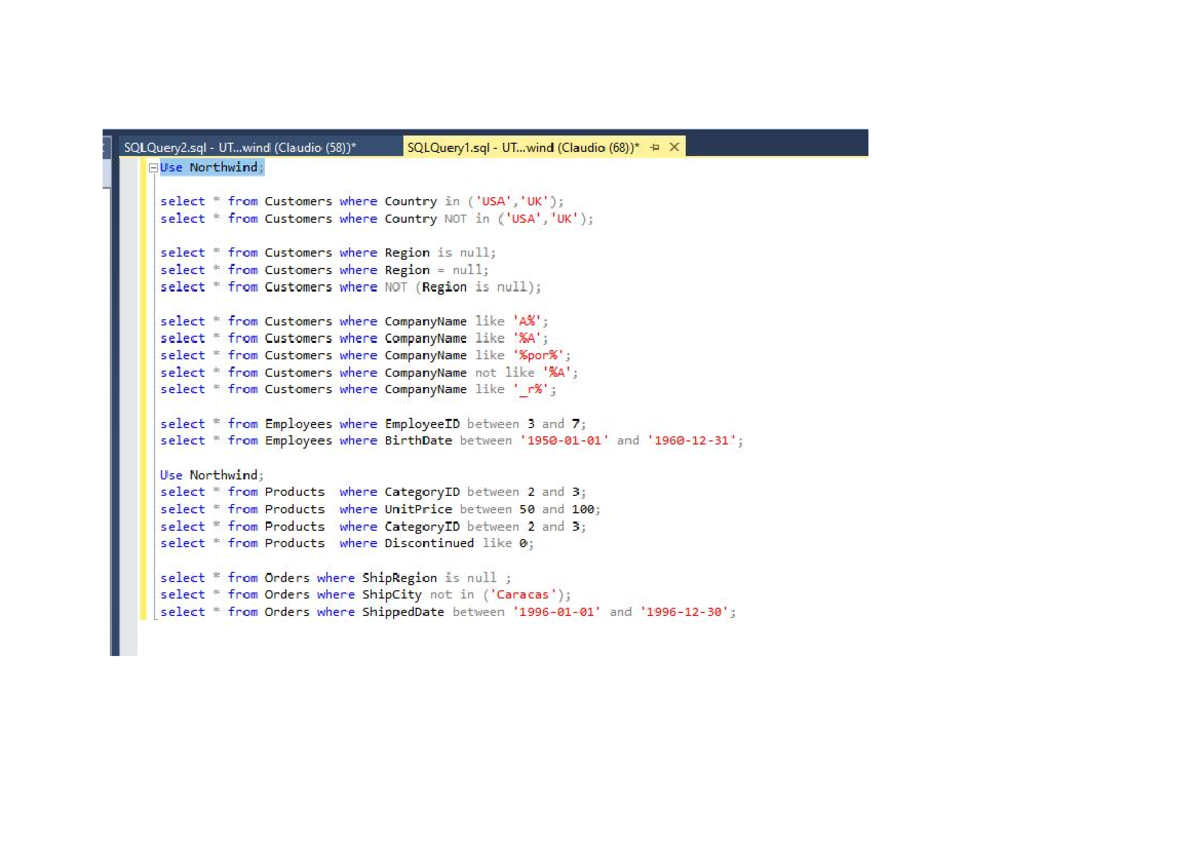Pin the SQLQuery1.sql tab
The width and height of the screenshot is (1200, 849).
tap(655, 148)
